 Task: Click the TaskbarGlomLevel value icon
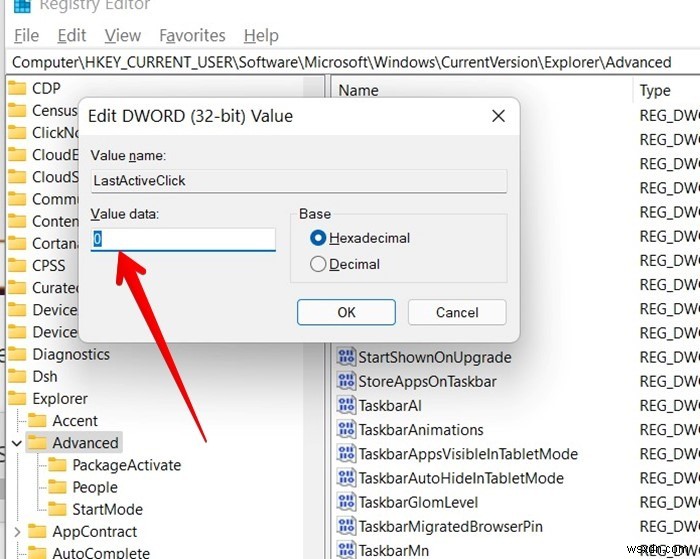(x=346, y=502)
